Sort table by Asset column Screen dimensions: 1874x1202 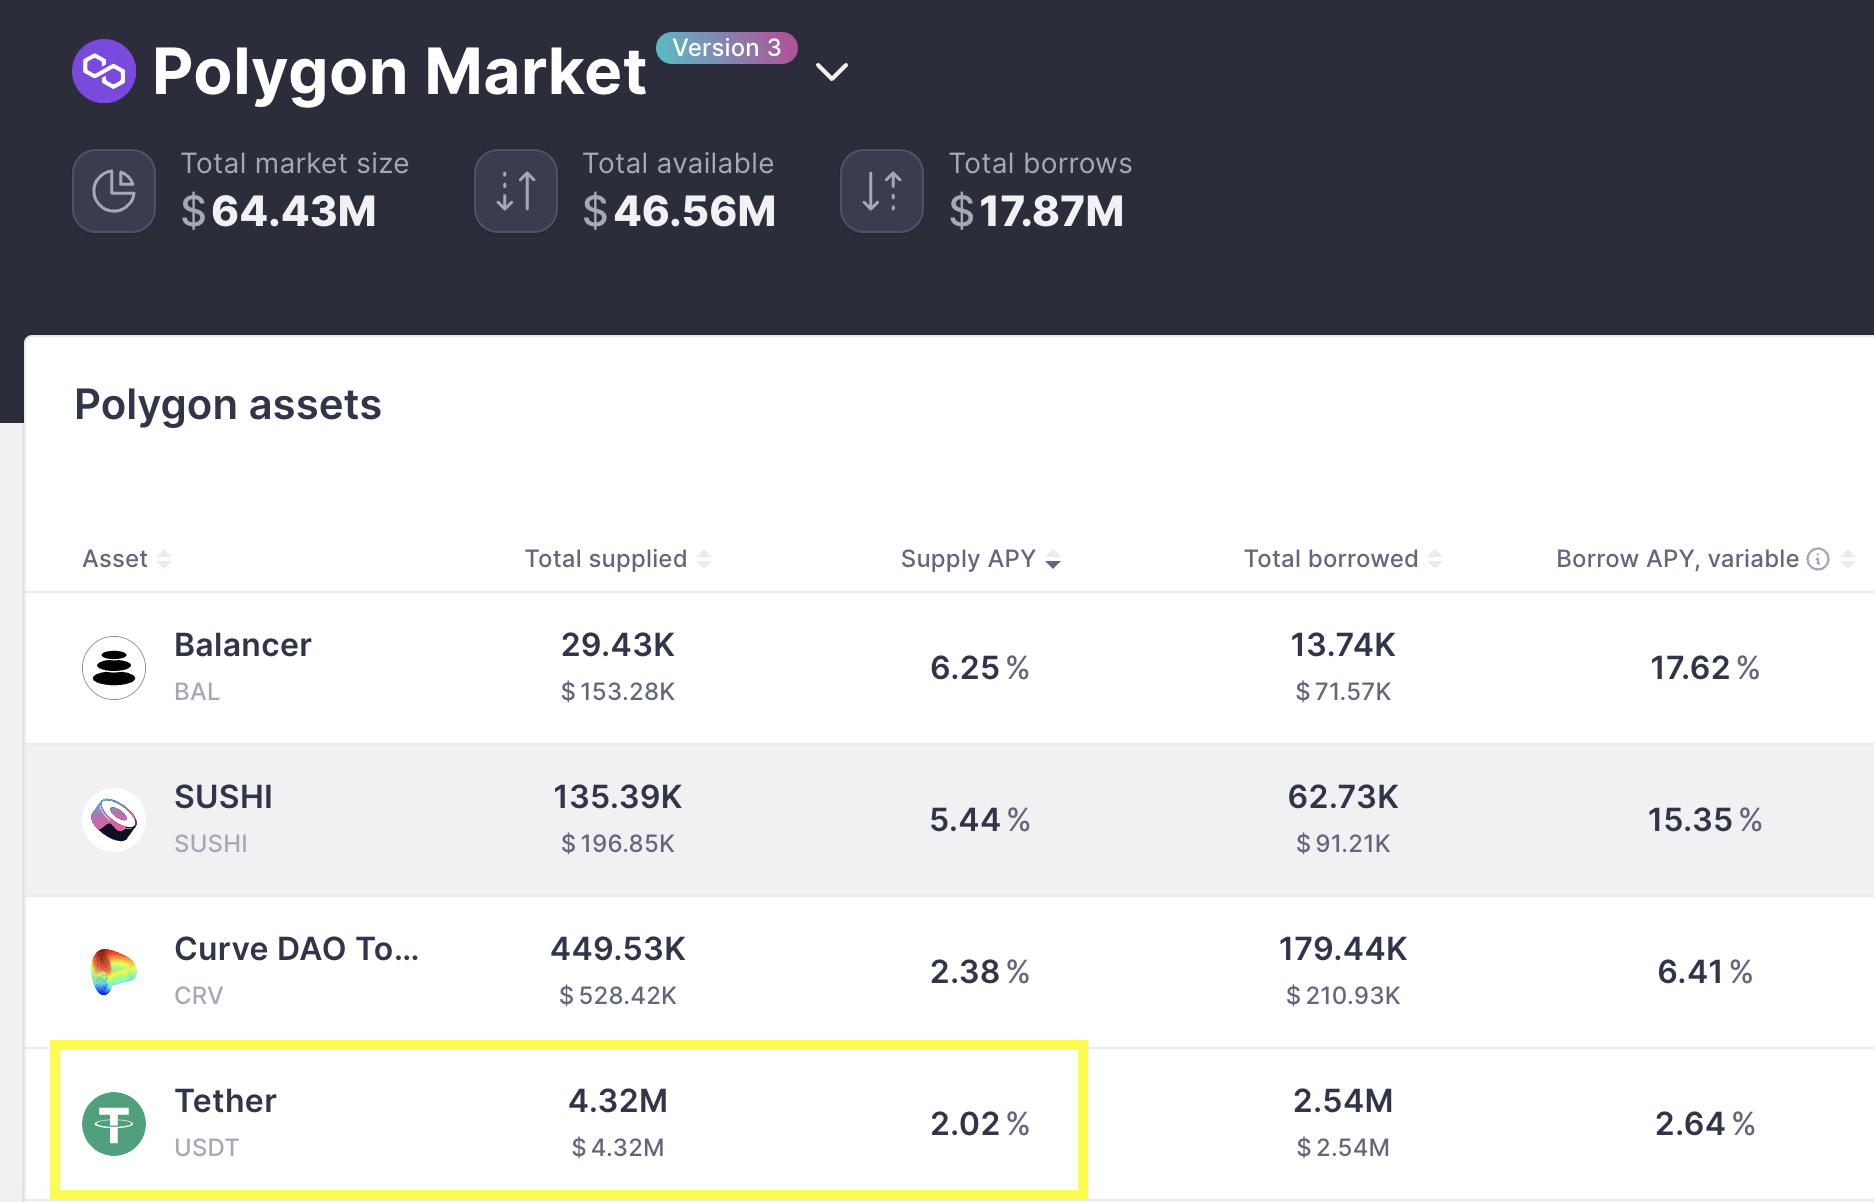pyautogui.click(x=127, y=559)
